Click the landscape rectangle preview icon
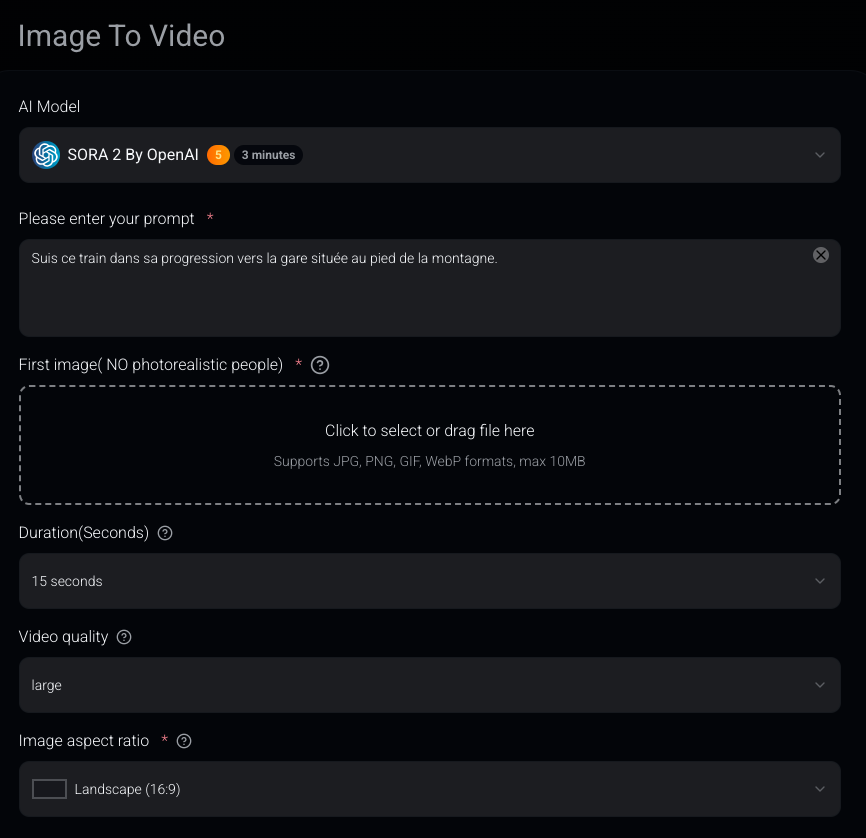 [x=49, y=789]
